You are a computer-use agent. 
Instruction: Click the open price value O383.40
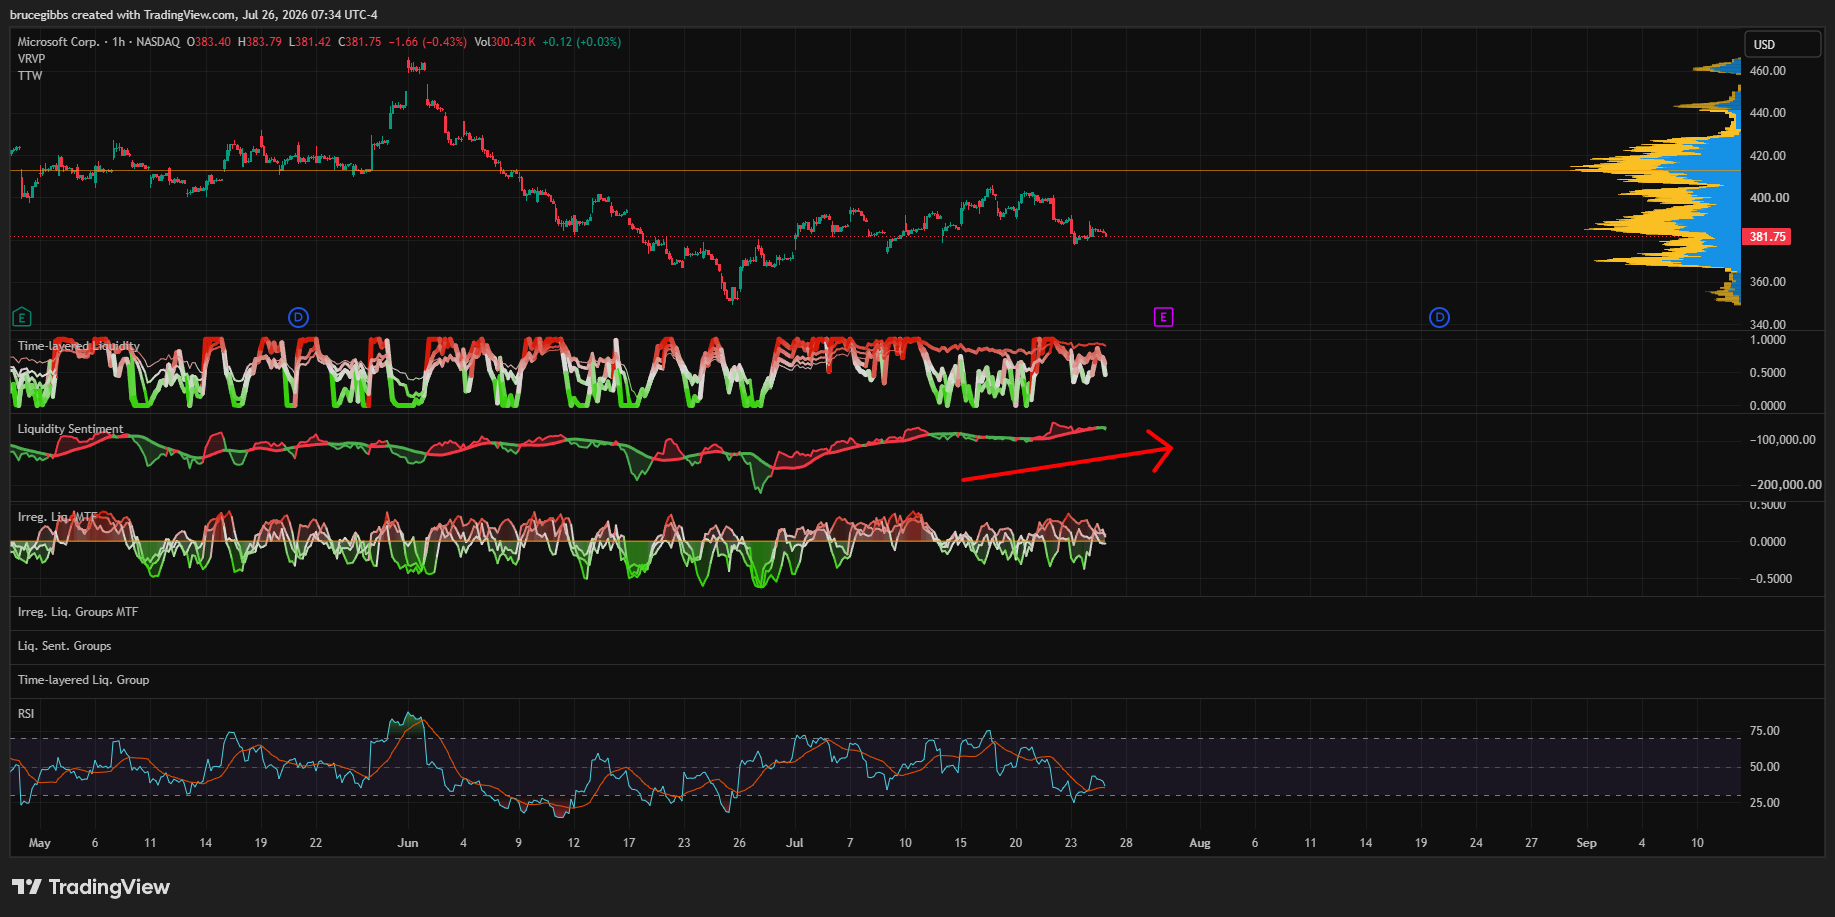pyautogui.click(x=208, y=42)
